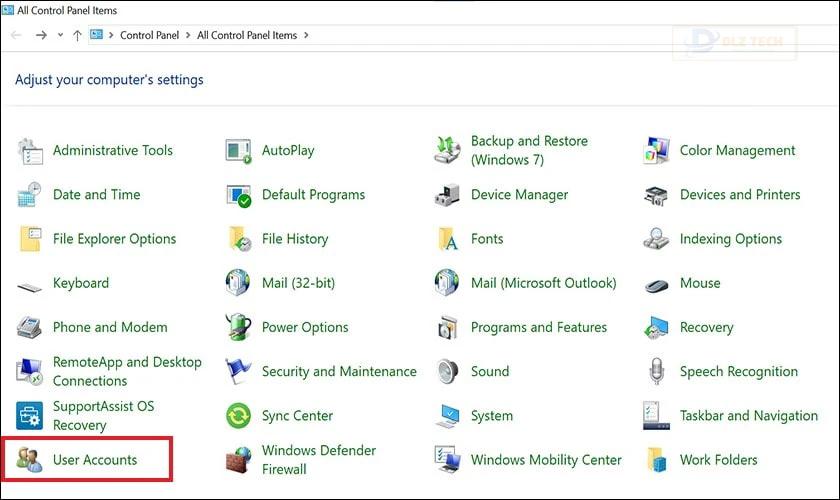
Task: Open the Administrative Tools icon
Action: click(29, 151)
